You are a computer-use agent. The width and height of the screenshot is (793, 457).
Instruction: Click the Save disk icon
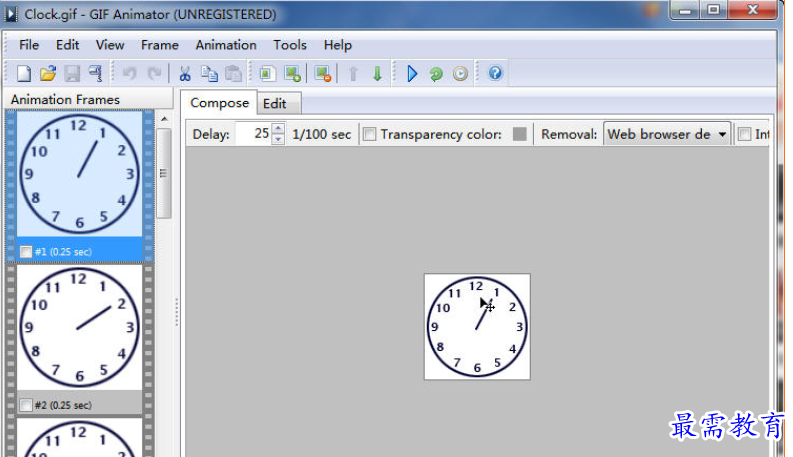coord(72,74)
